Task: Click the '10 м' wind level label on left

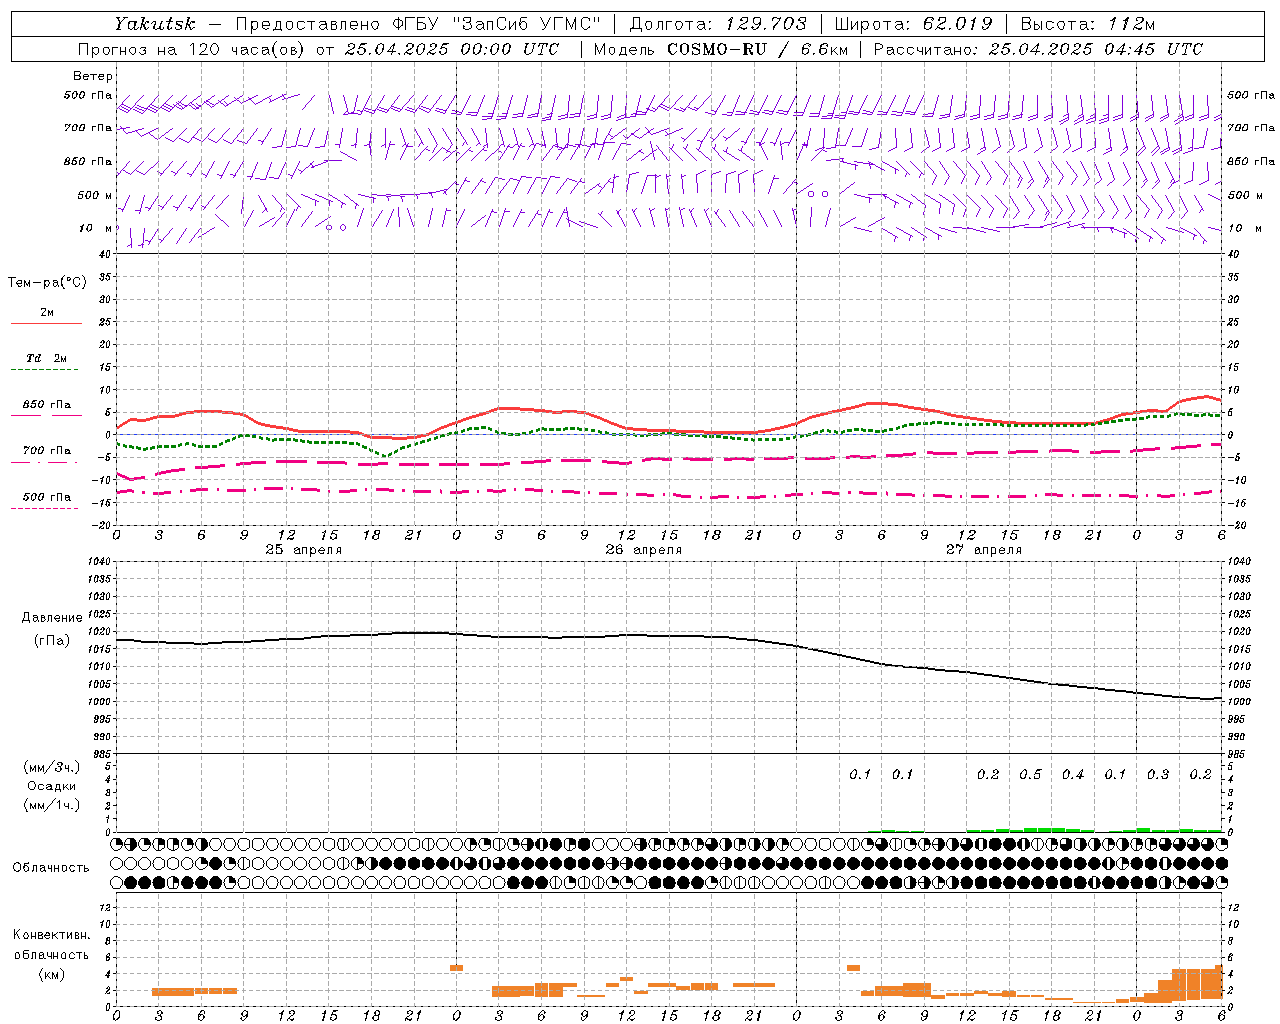Action: (x=96, y=228)
